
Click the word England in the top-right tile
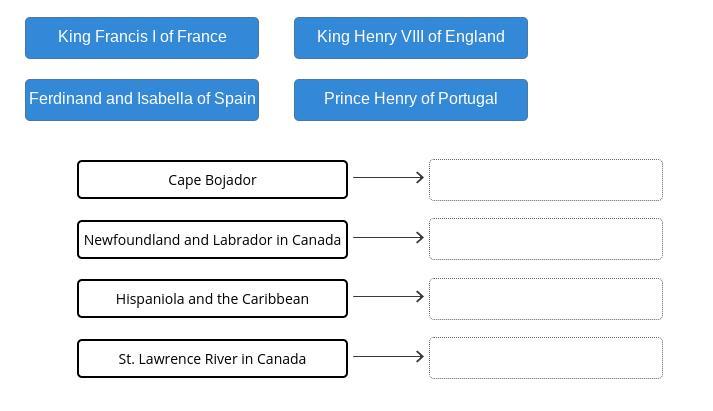[475, 36]
